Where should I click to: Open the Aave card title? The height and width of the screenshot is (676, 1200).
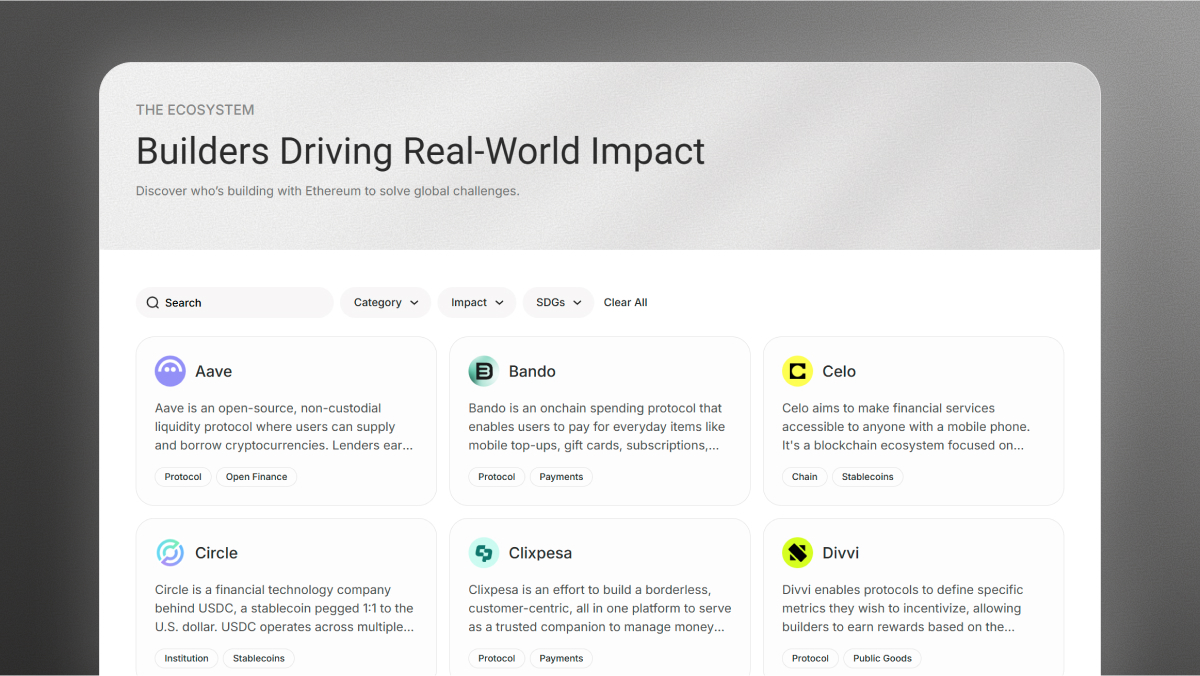coord(214,371)
